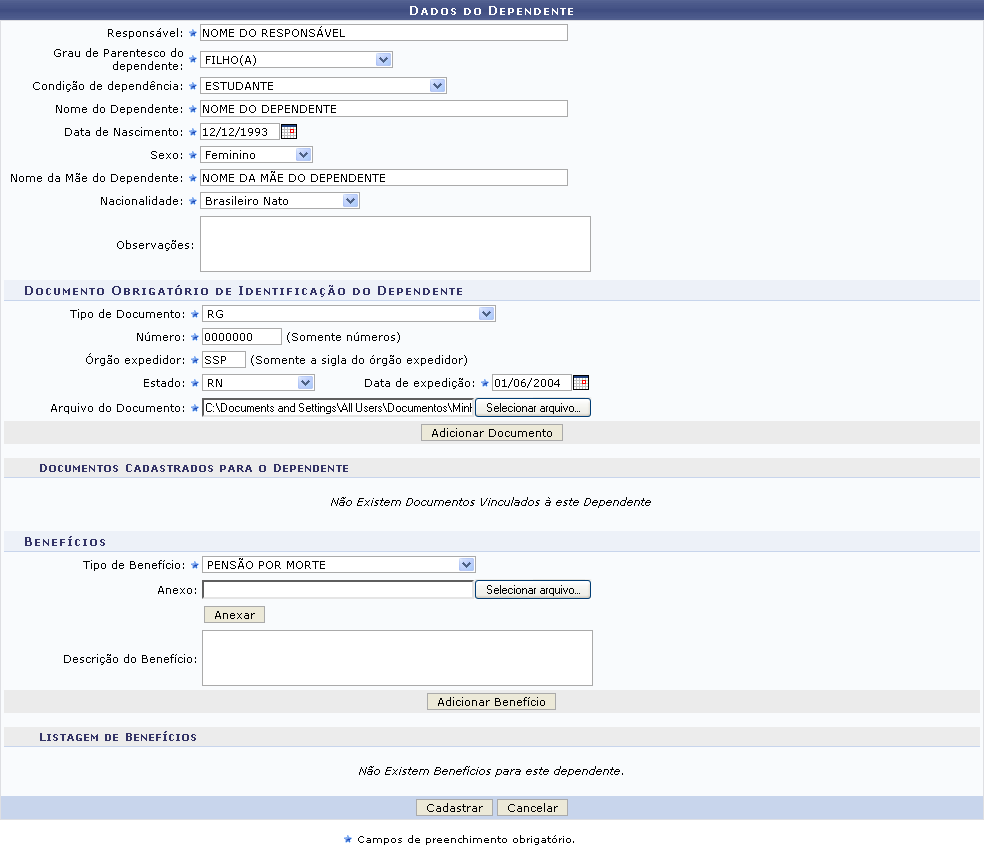Submit the form with Cadastrar
Viewport: 985px width, 845px height.
point(454,808)
